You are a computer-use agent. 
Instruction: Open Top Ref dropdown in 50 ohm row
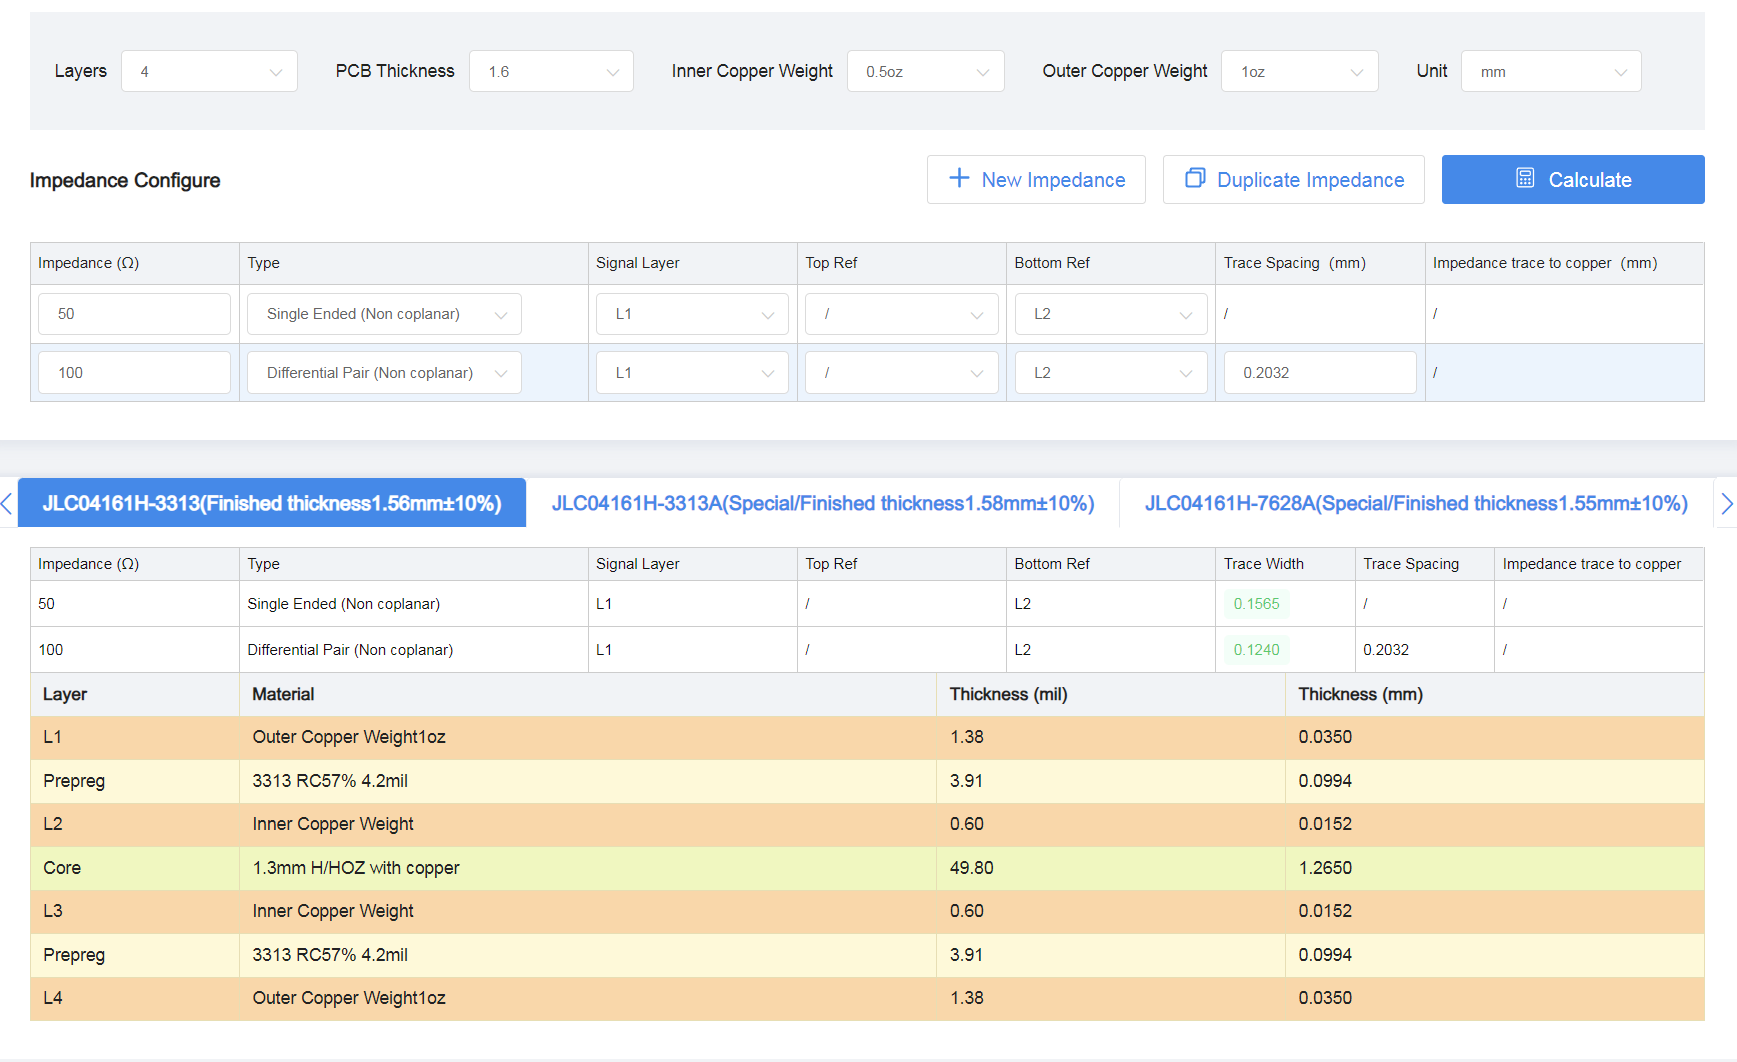(x=901, y=314)
